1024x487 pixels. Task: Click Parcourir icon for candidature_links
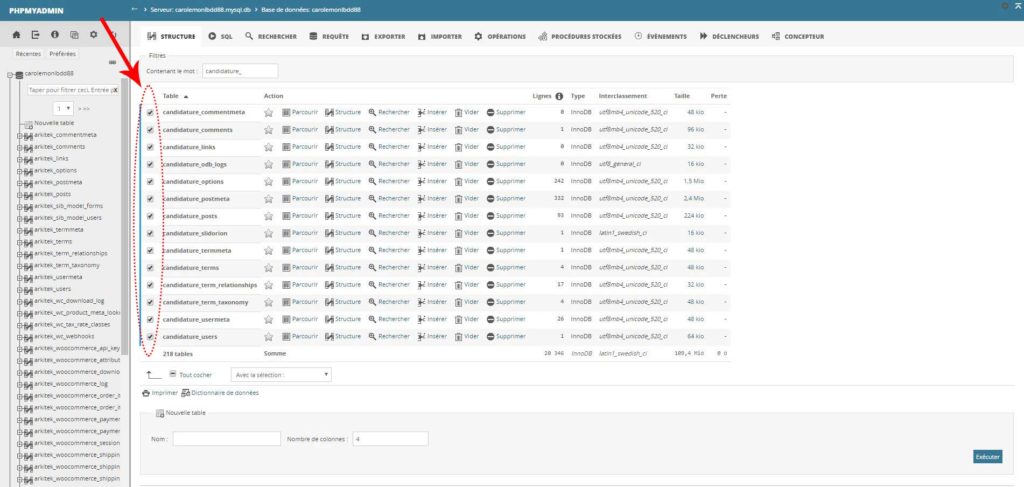click(287, 147)
